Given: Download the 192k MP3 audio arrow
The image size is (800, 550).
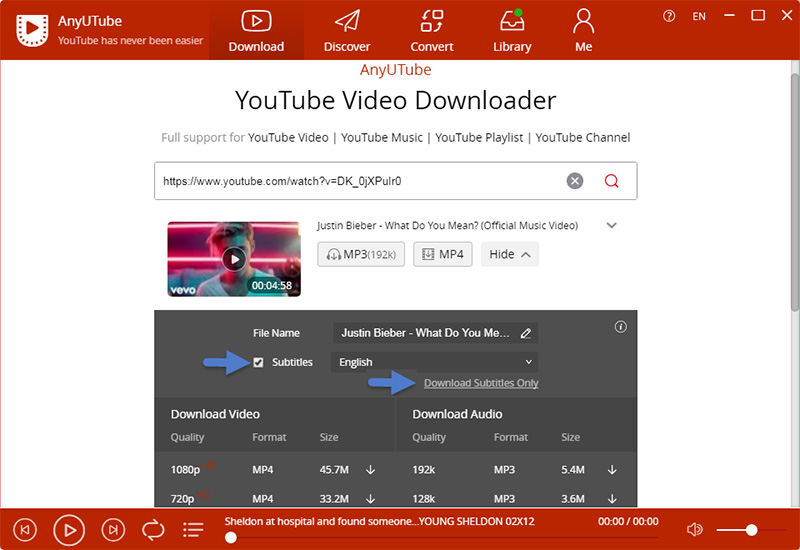Looking at the screenshot, I should click(612, 470).
